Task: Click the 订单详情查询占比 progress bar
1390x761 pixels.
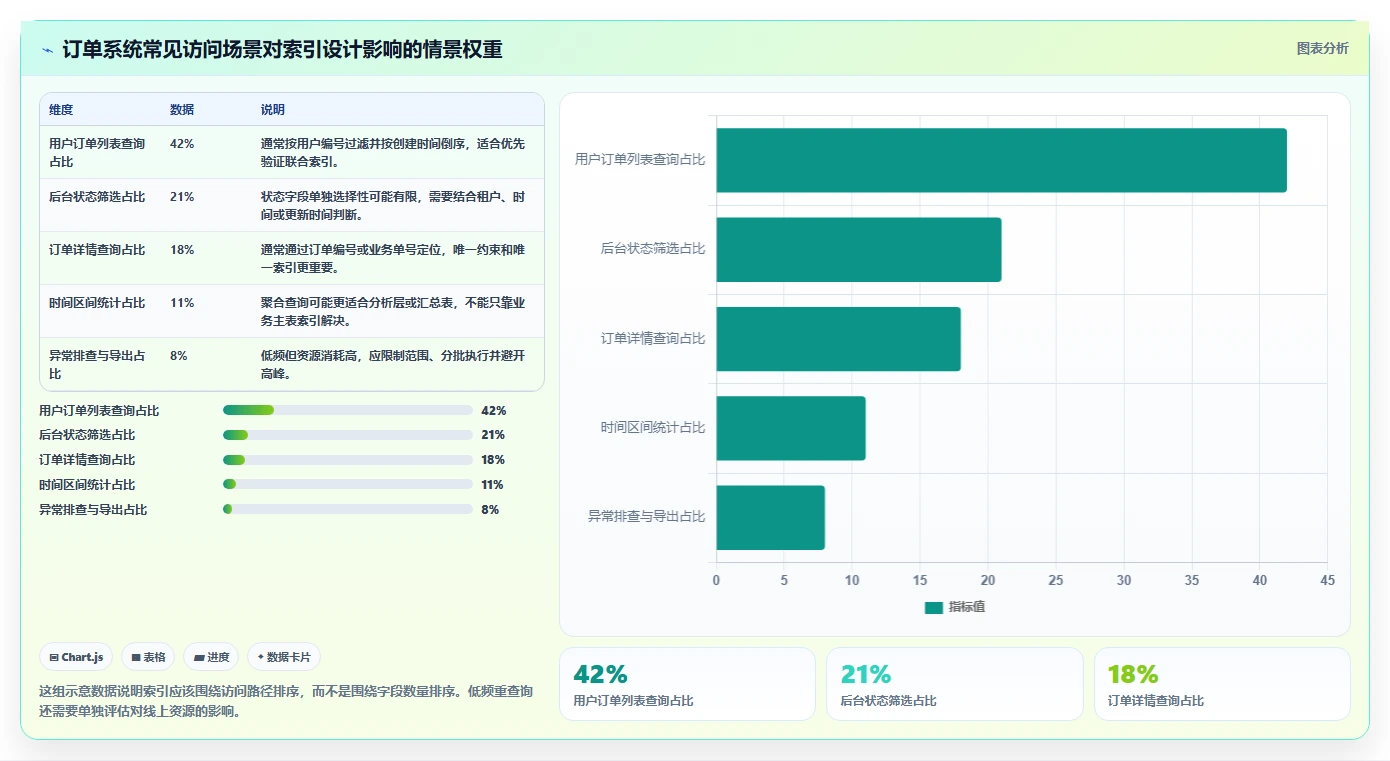Action: [x=348, y=460]
